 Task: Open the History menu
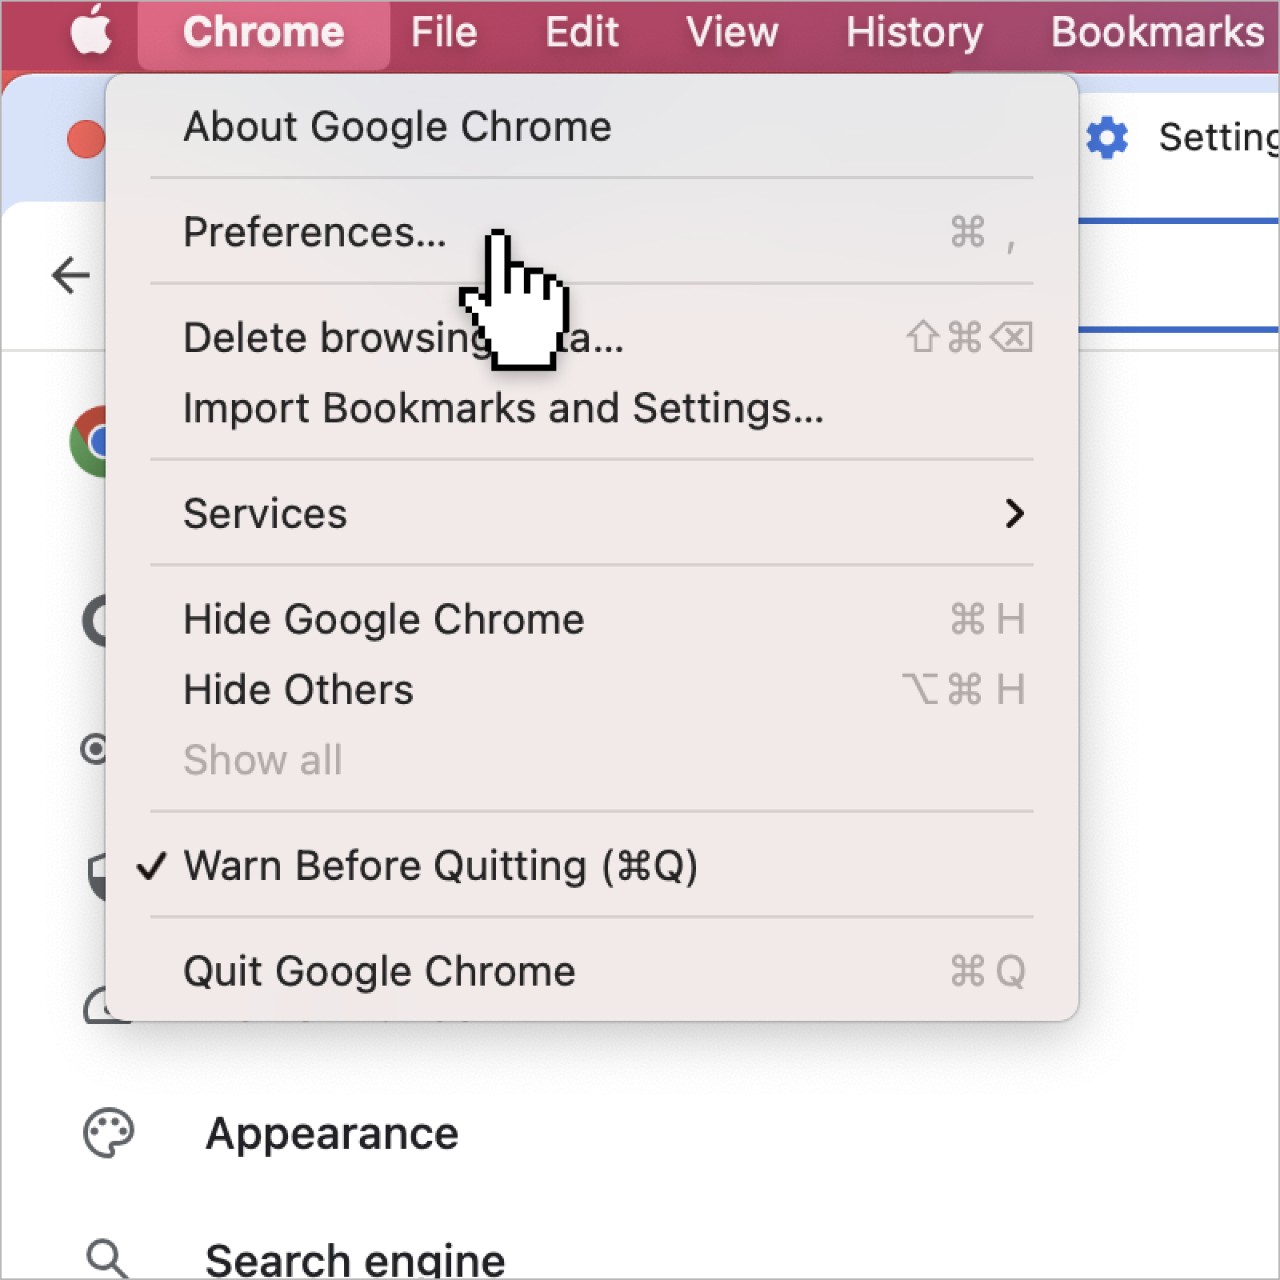(914, 32)
